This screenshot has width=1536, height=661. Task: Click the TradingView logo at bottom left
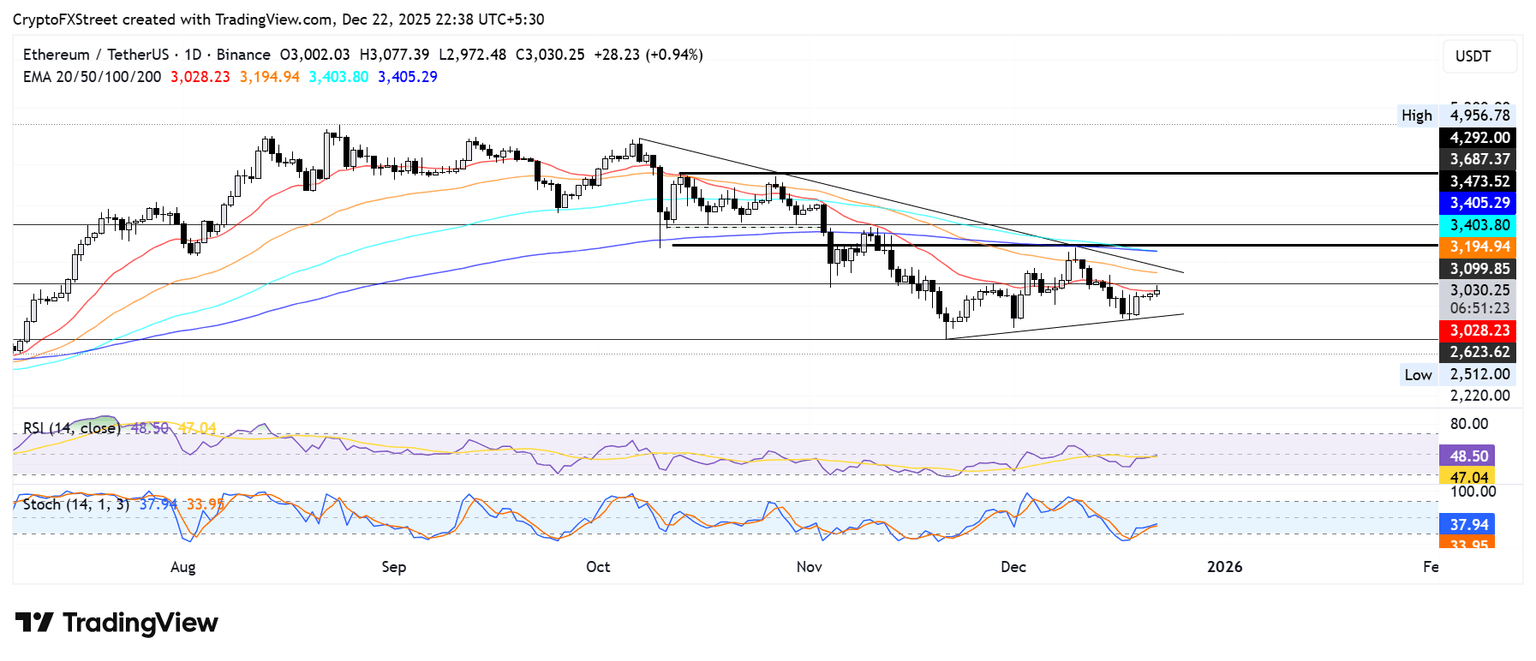click(x=117, y=622)
